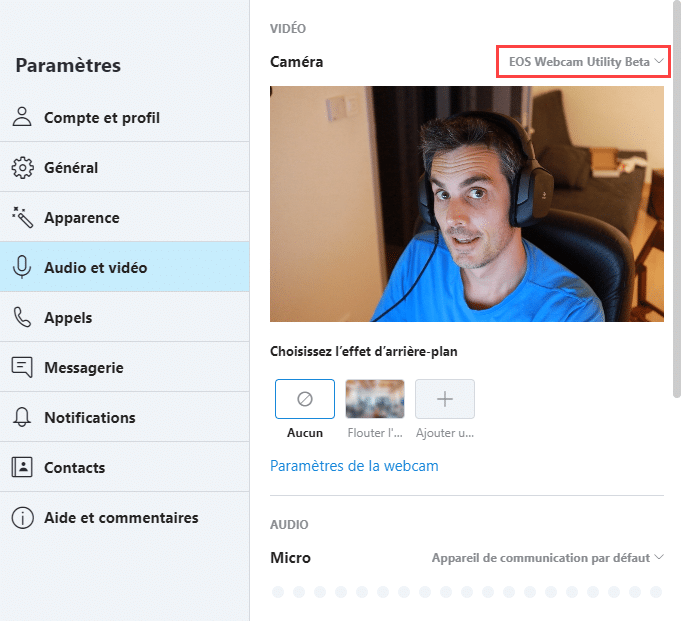Open the Apparence settings section
The image size is (684, 621).
tap(124, 217)
